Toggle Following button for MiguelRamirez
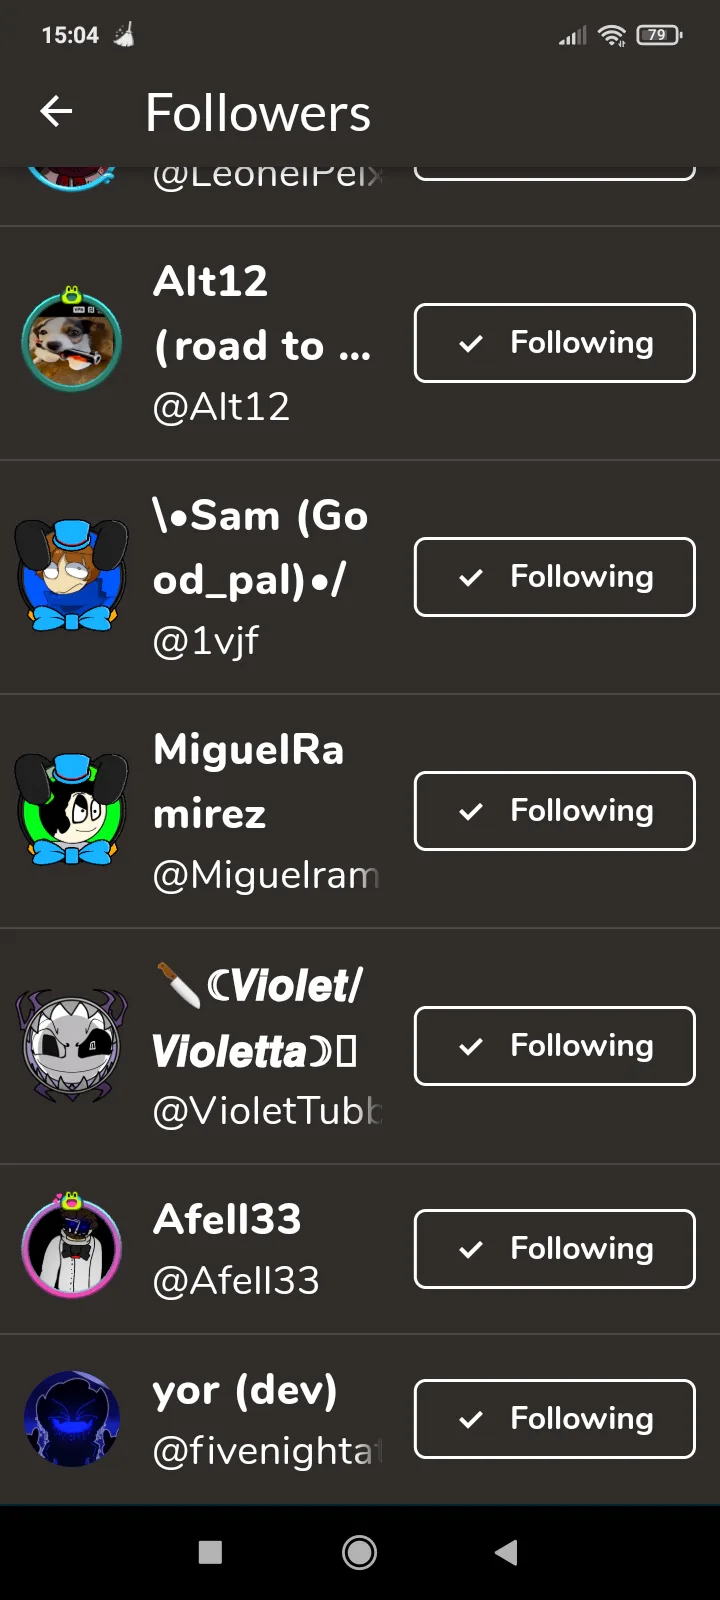 pyautogui.click(x=555, y=811)
